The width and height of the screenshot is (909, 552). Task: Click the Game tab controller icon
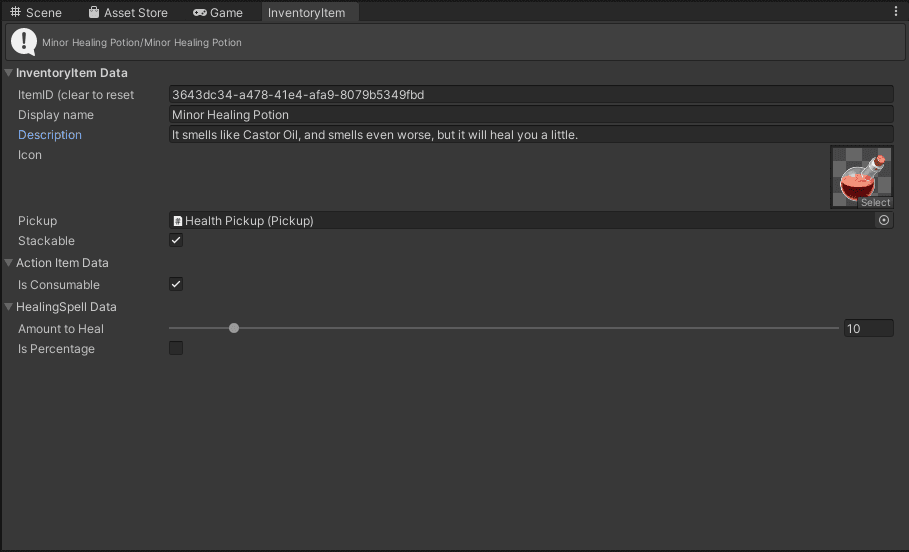click(200, 13)
